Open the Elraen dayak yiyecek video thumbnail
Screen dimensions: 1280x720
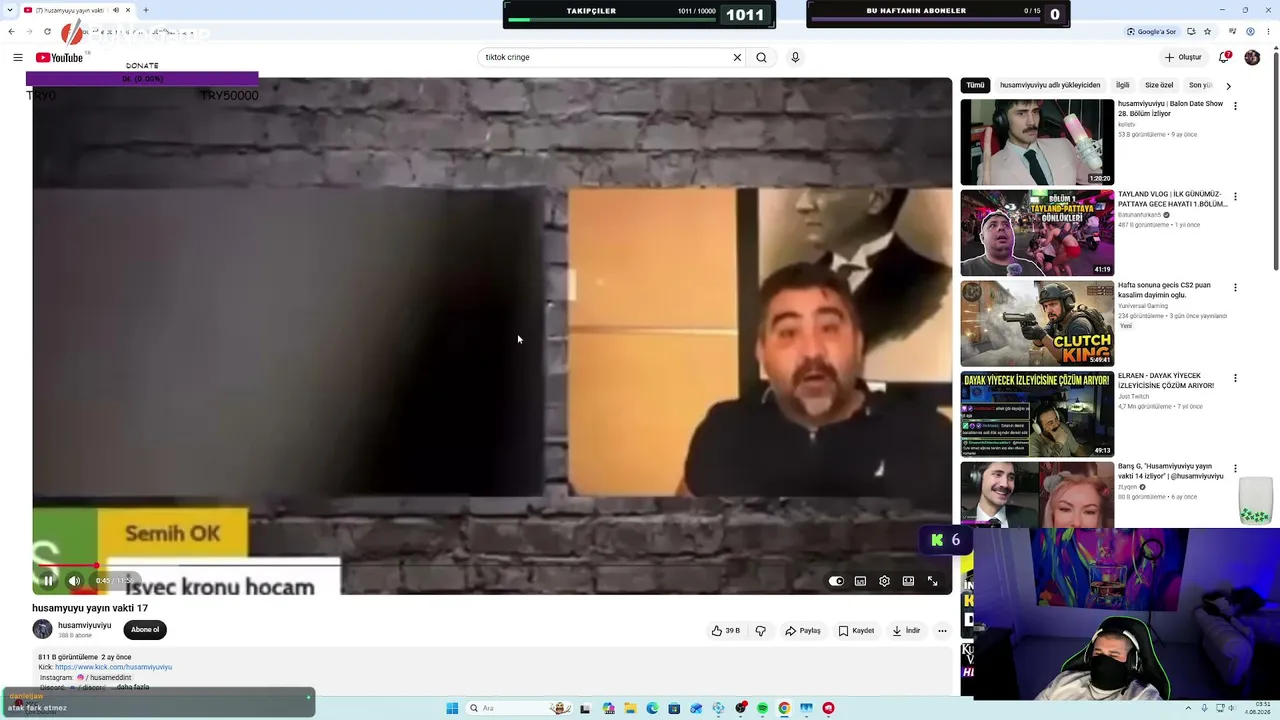[1037, 414]
